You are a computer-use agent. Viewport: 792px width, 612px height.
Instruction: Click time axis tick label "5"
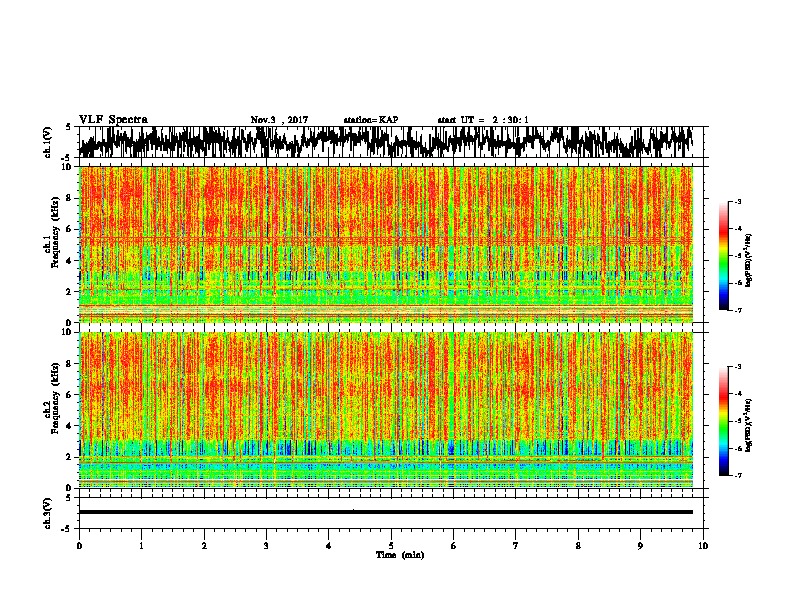click(x=391, y=546)
